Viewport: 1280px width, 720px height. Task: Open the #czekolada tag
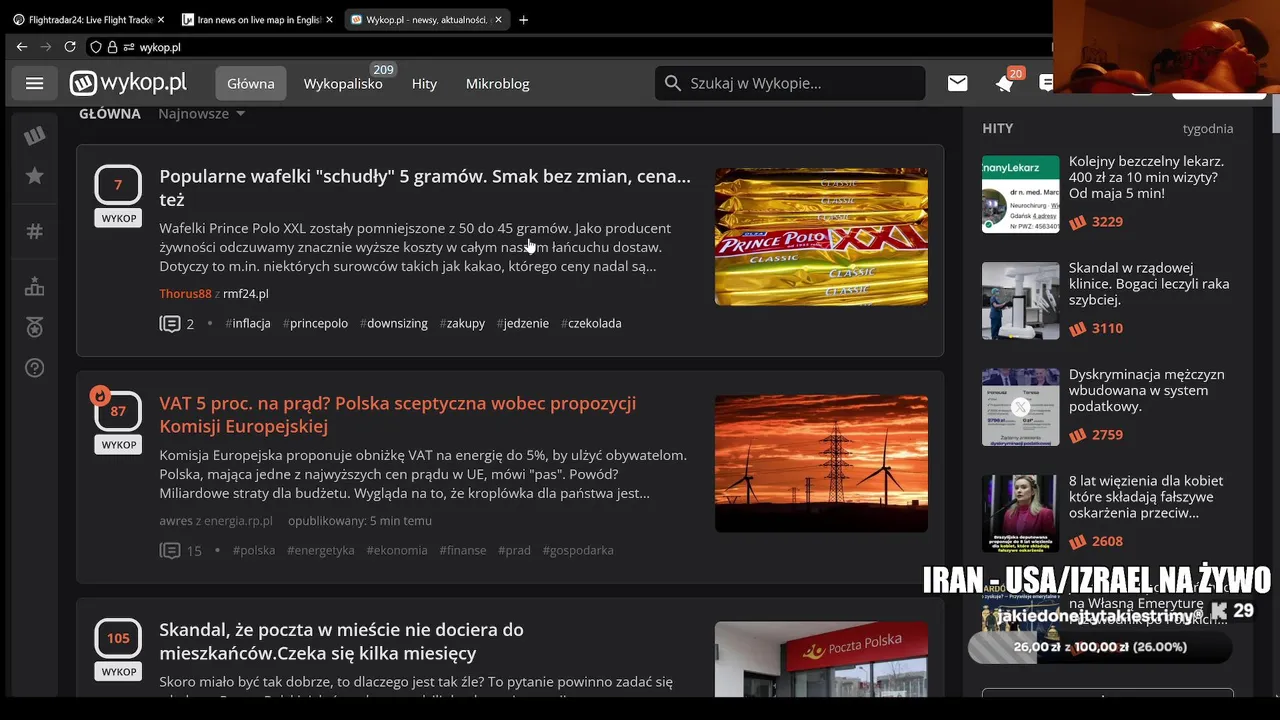click(x=591, y=323)
